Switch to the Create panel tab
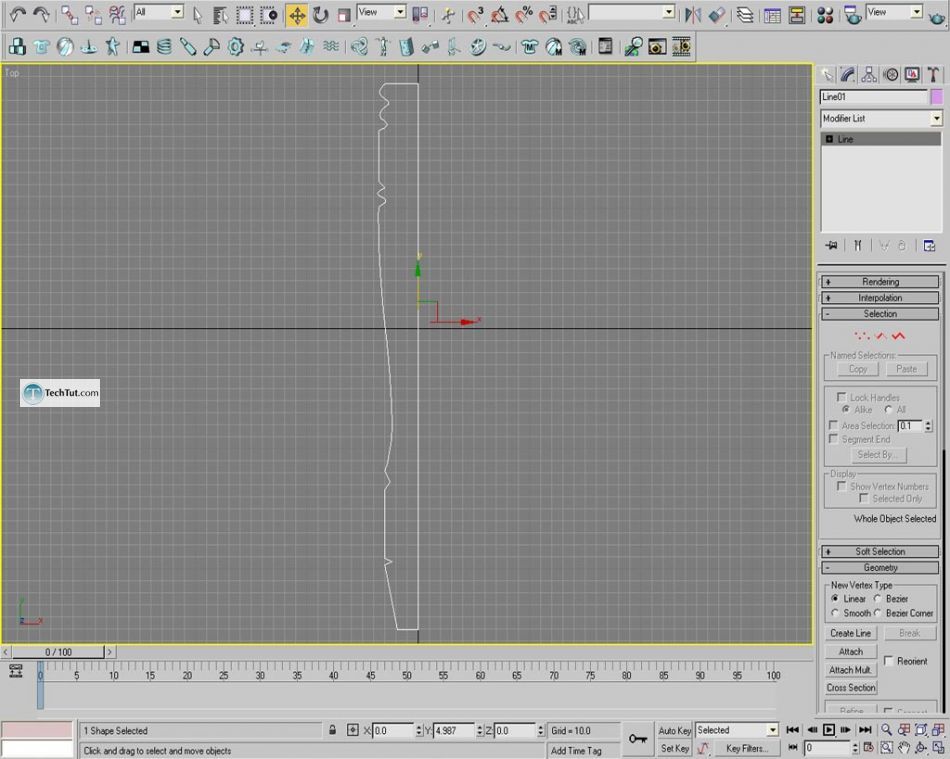Image resolution: width=950 pixels, height=759 pixels. coord(826,75)
